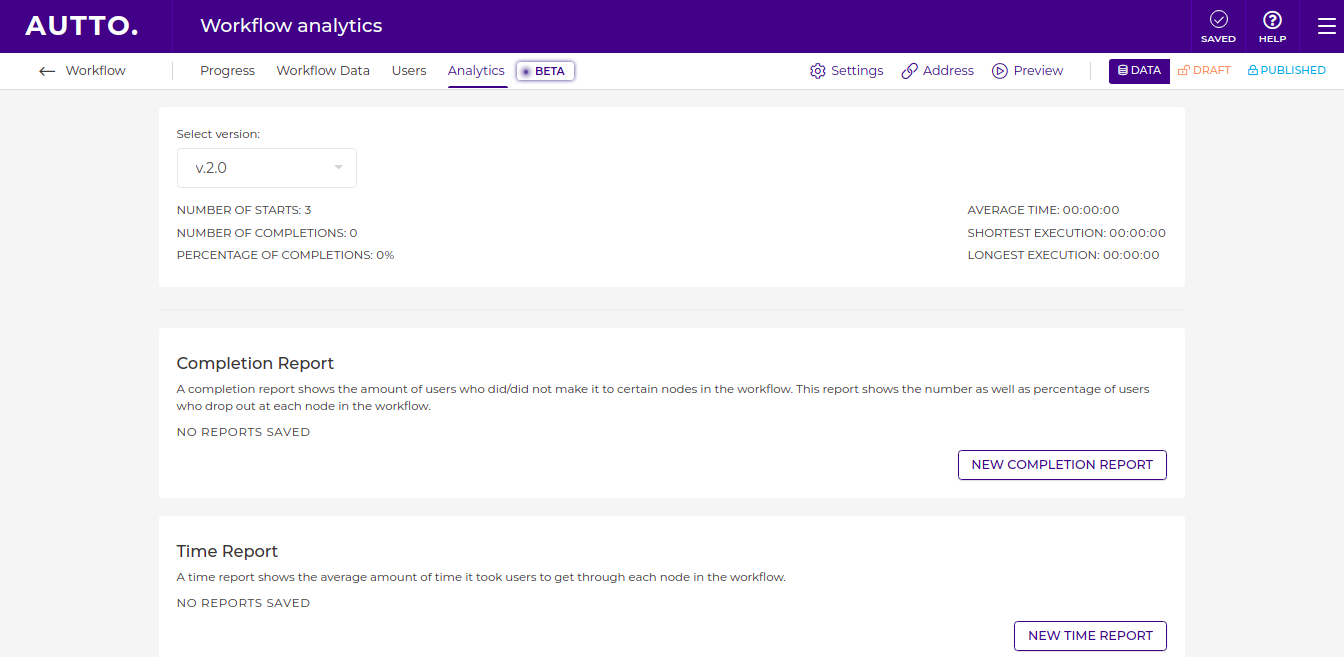Click the AUTTO logo
1344x657 pixels.
pyautogui.click(x=82, y=26)
